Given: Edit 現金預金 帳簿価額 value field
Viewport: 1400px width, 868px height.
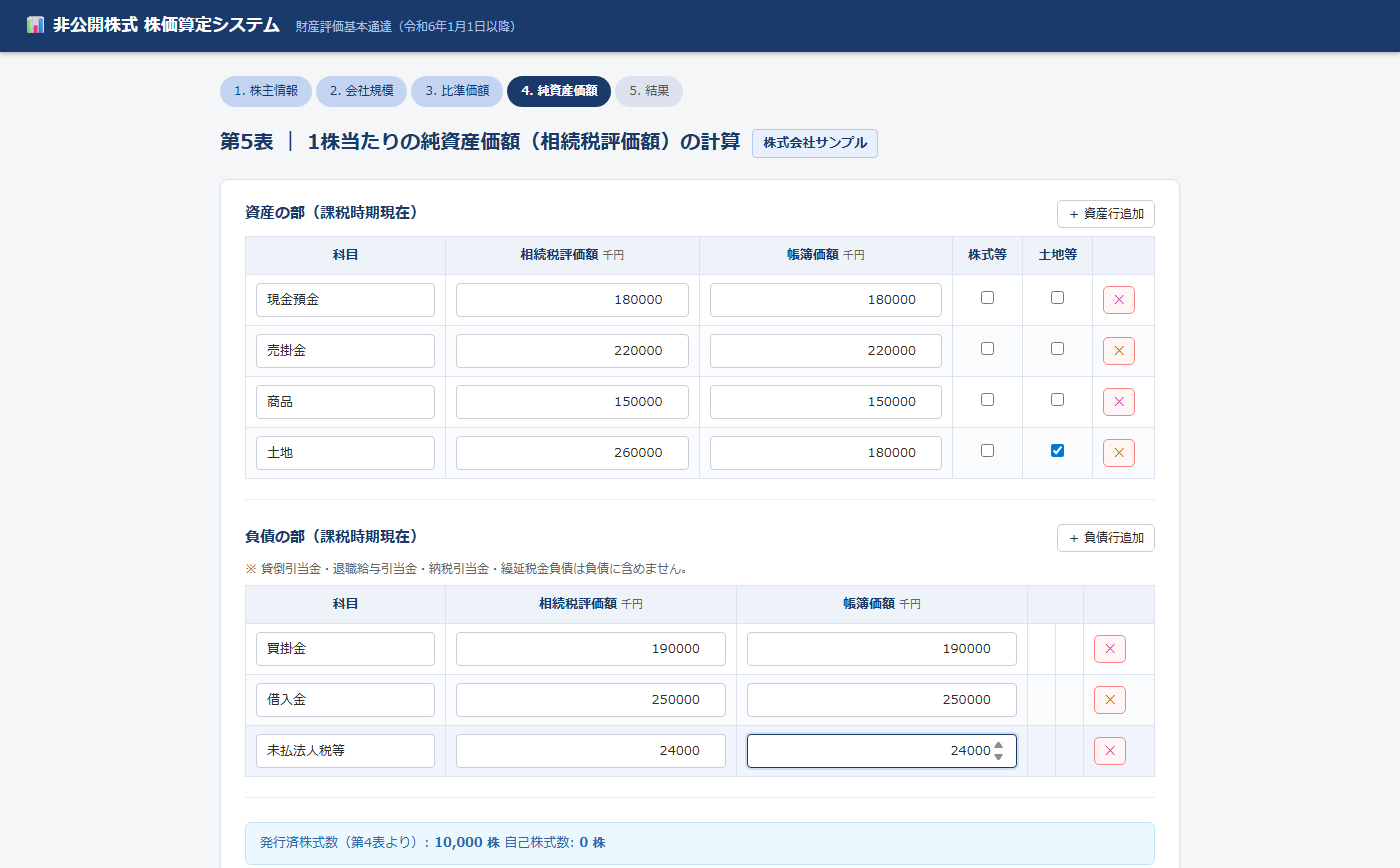Looking at the screenshot, I should [826, 300].
